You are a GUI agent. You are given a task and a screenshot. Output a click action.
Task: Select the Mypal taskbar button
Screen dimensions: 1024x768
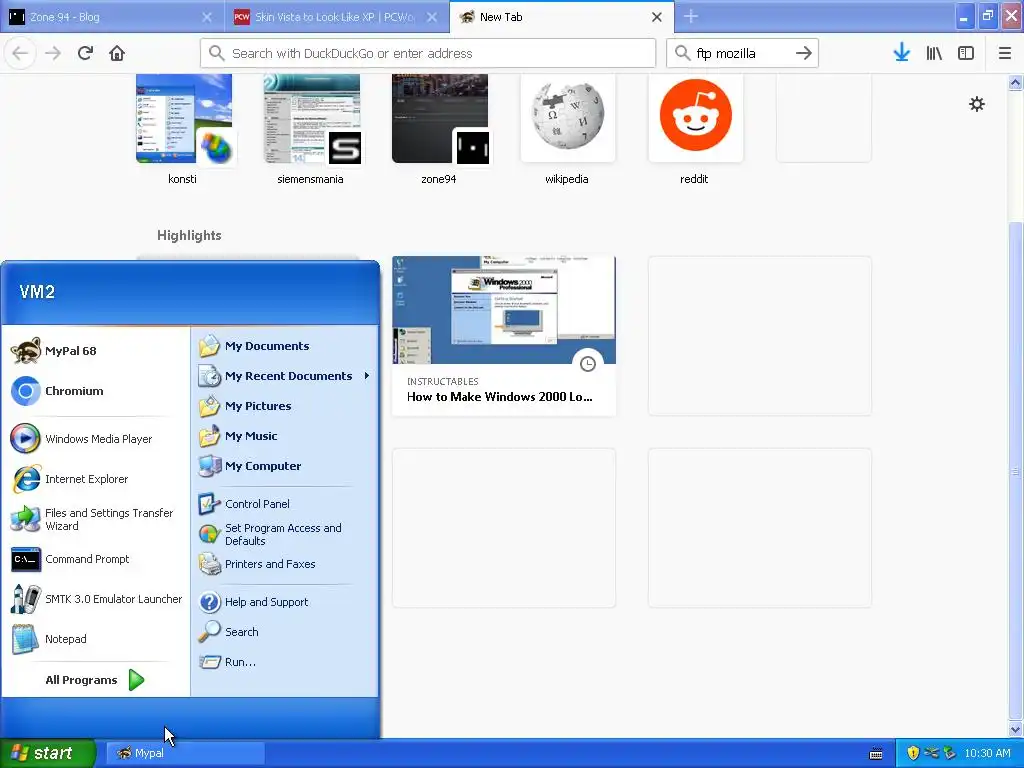click(x=184, y=753)
